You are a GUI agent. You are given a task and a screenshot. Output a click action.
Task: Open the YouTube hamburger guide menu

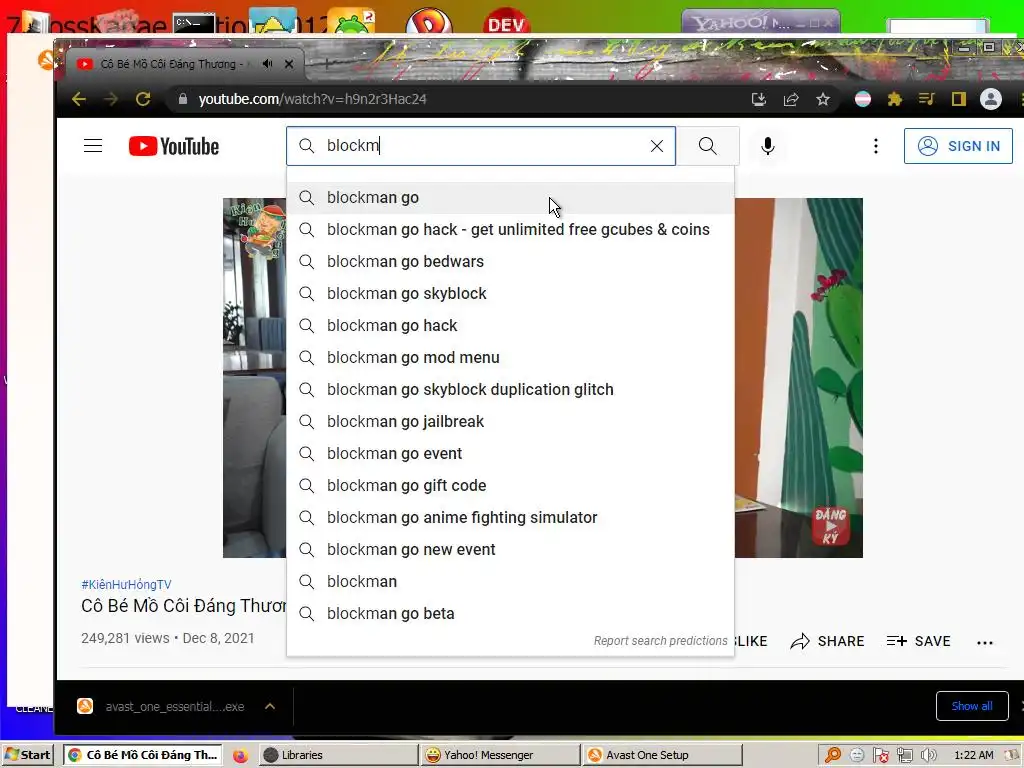click(93, 146)
